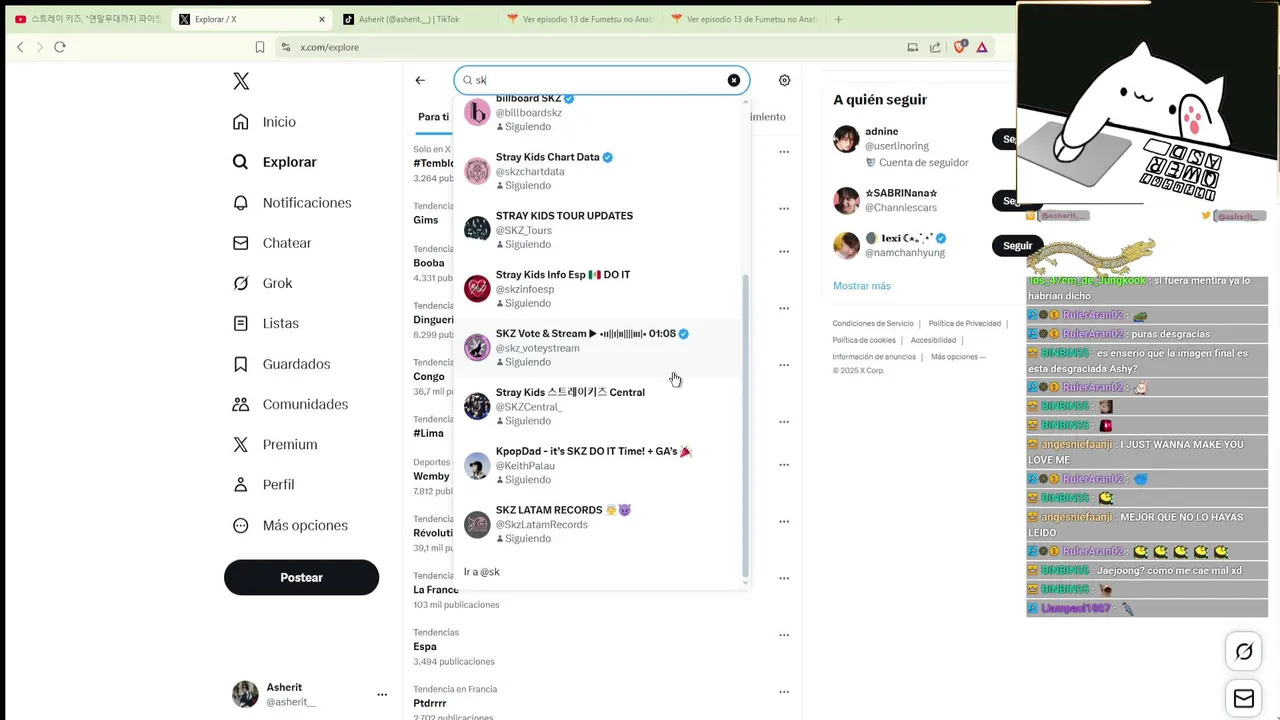The width and height of the screenshot is (1280, 720).
Task: Open Accesibilidad link
Action: point(933,340)
